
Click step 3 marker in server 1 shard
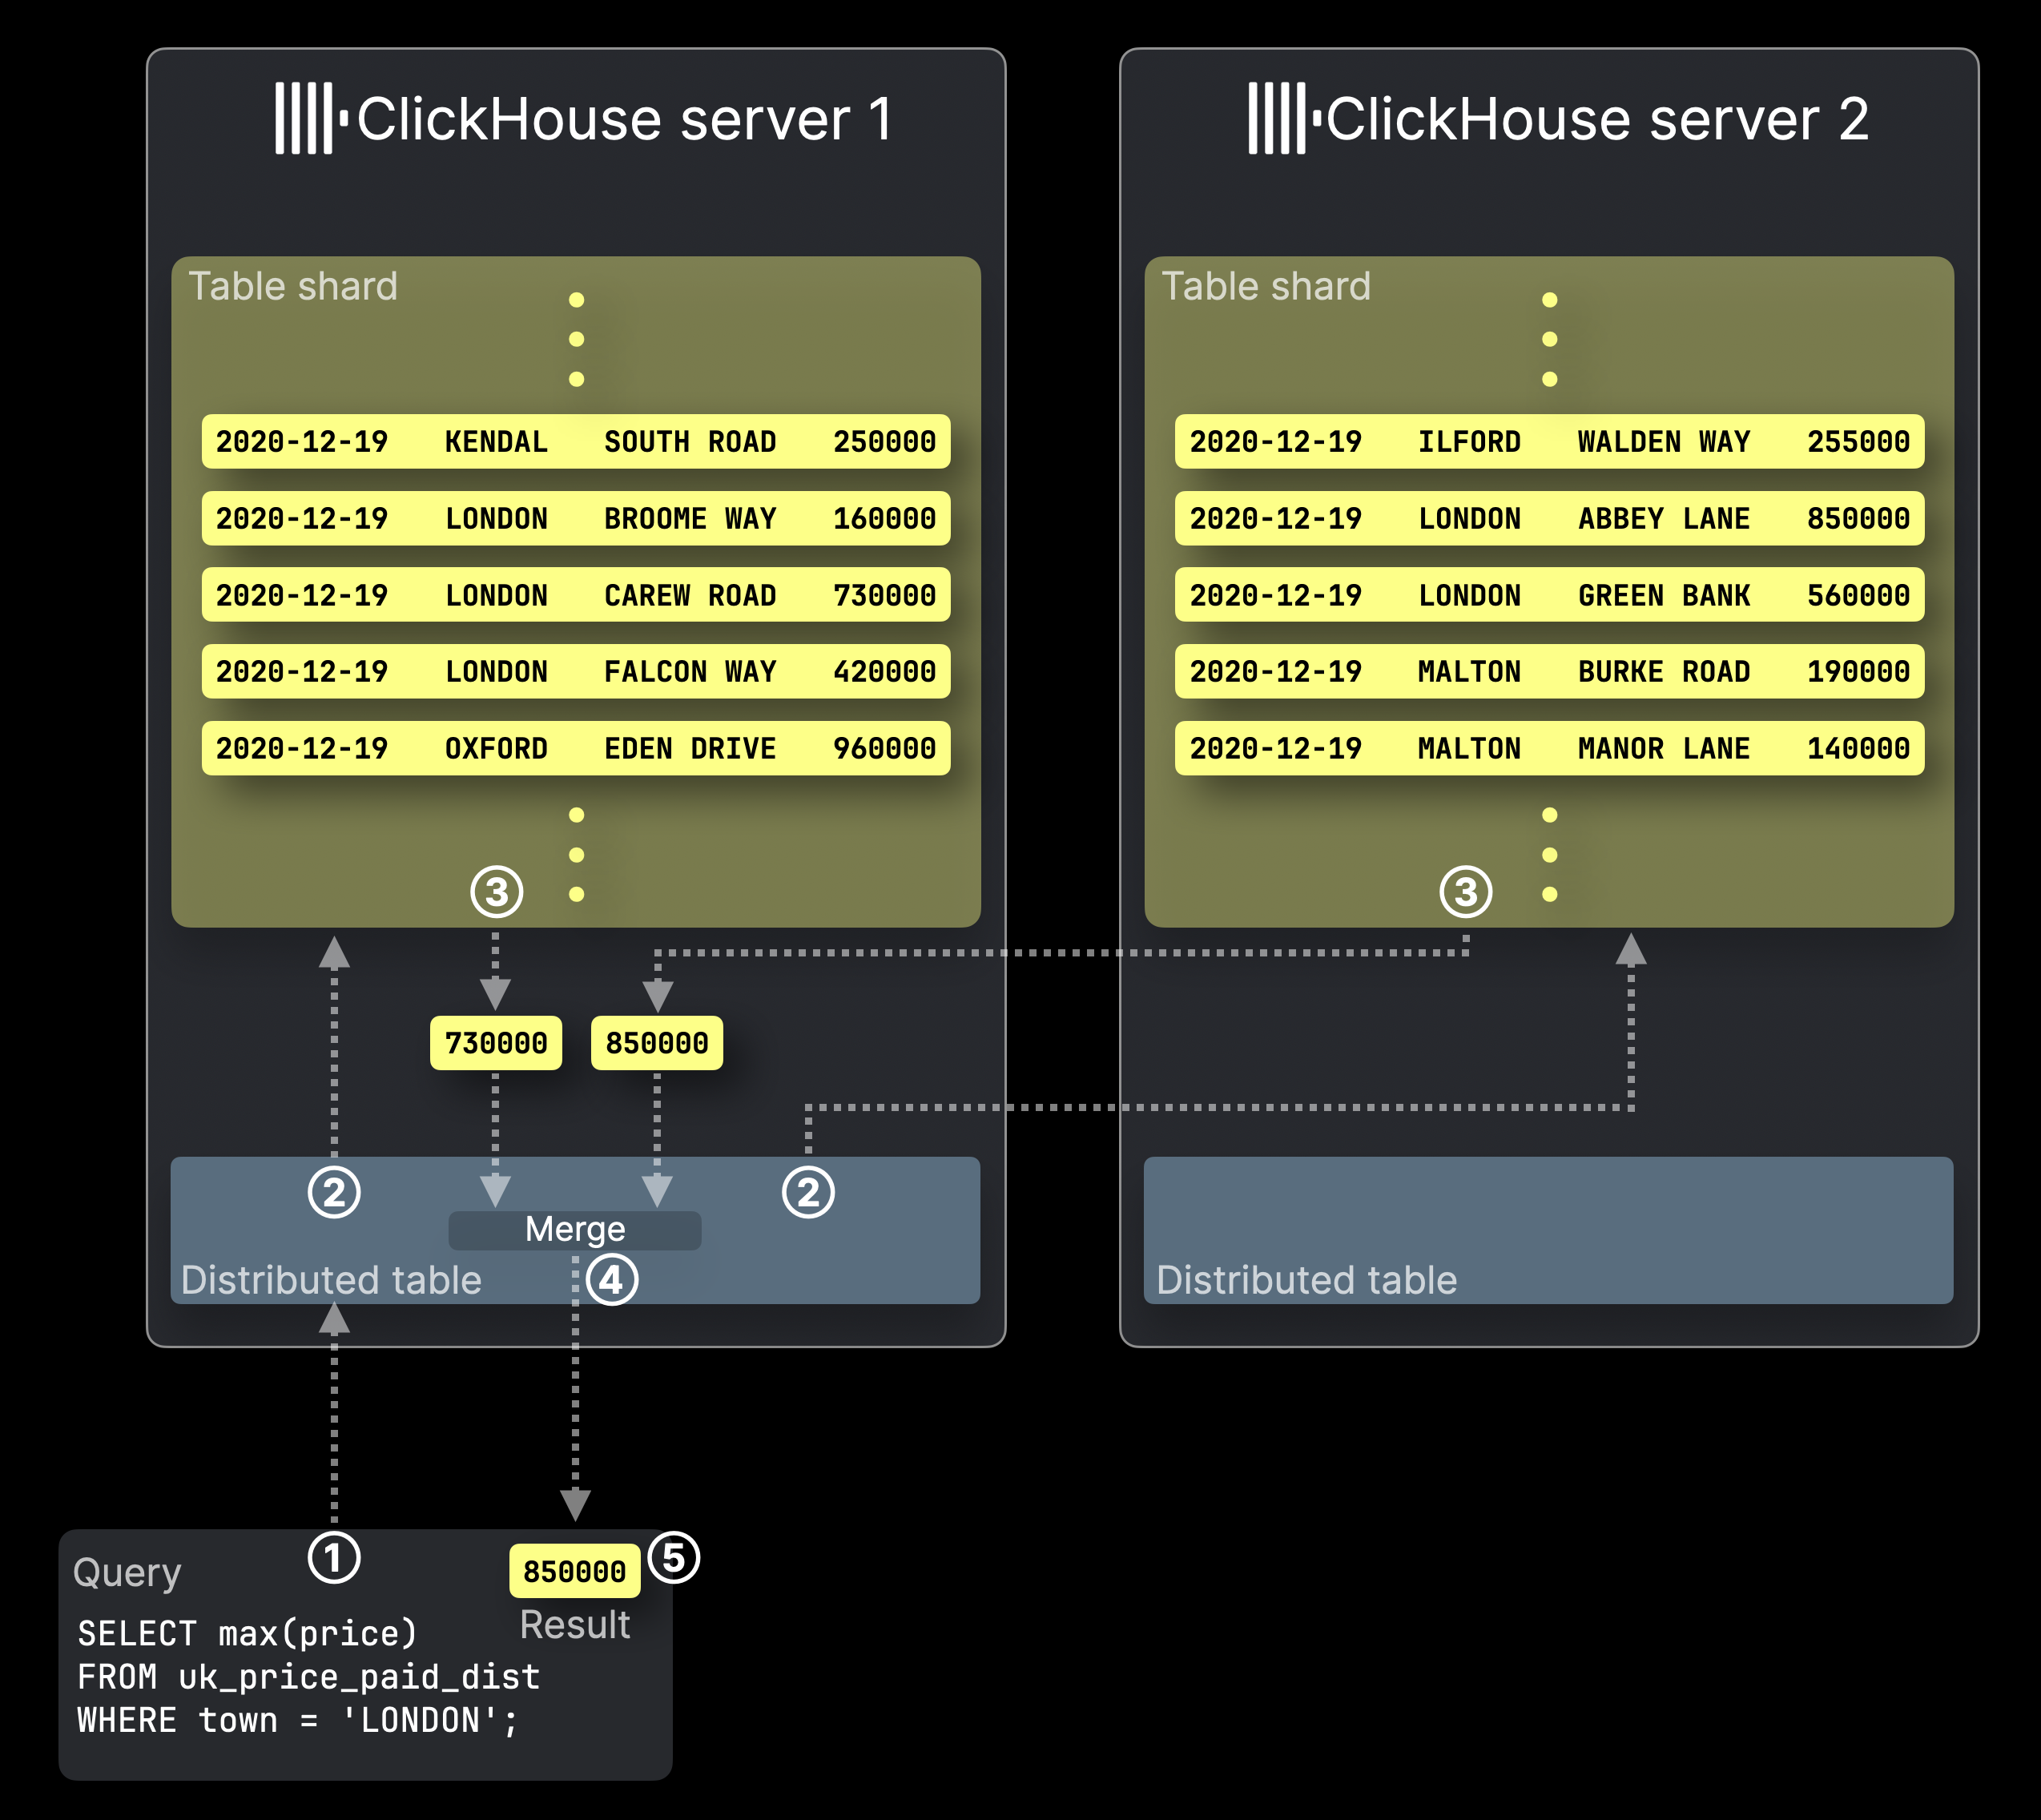click(497, 892)
